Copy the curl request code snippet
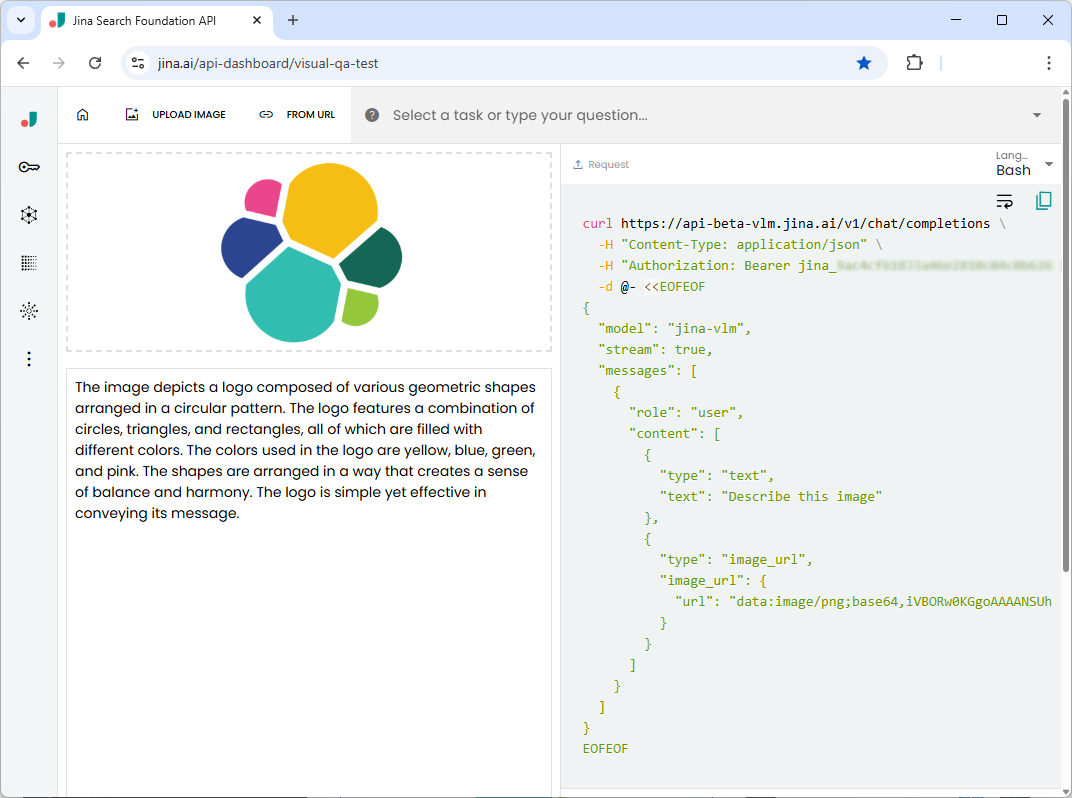The width and height of the screenshot is (1072, 798). (1044, 200)
